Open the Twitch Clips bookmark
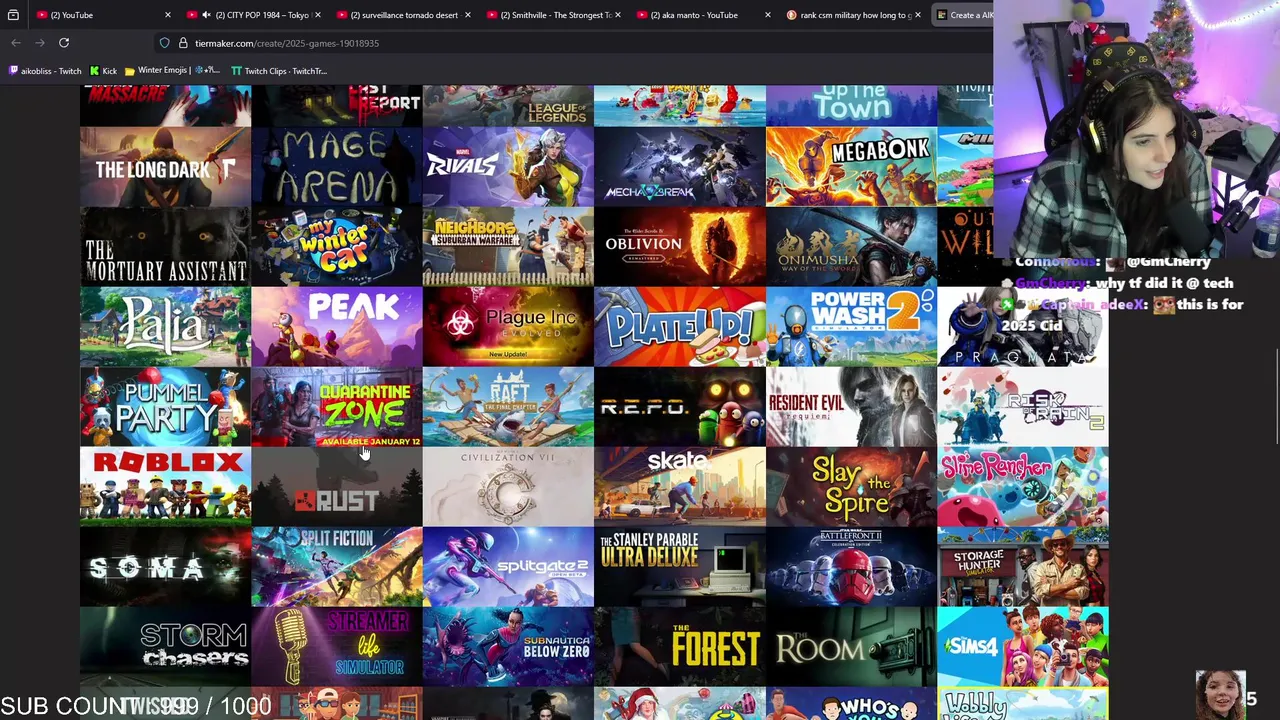This screenshot has height=720, width=1280. coord(279,71)
